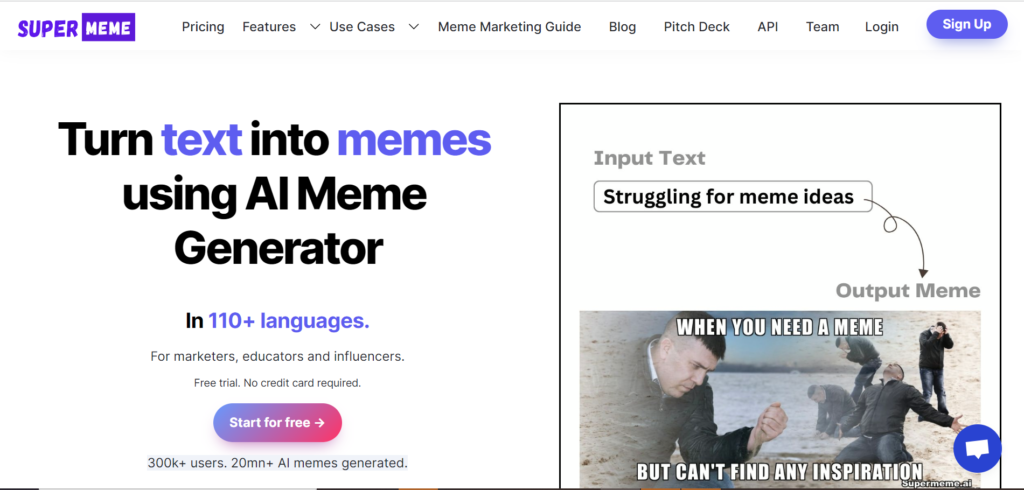This screenshot has height=490, width=1024.
Task: Click the output meme image thumbnail
Action: (x=780, y=399)
